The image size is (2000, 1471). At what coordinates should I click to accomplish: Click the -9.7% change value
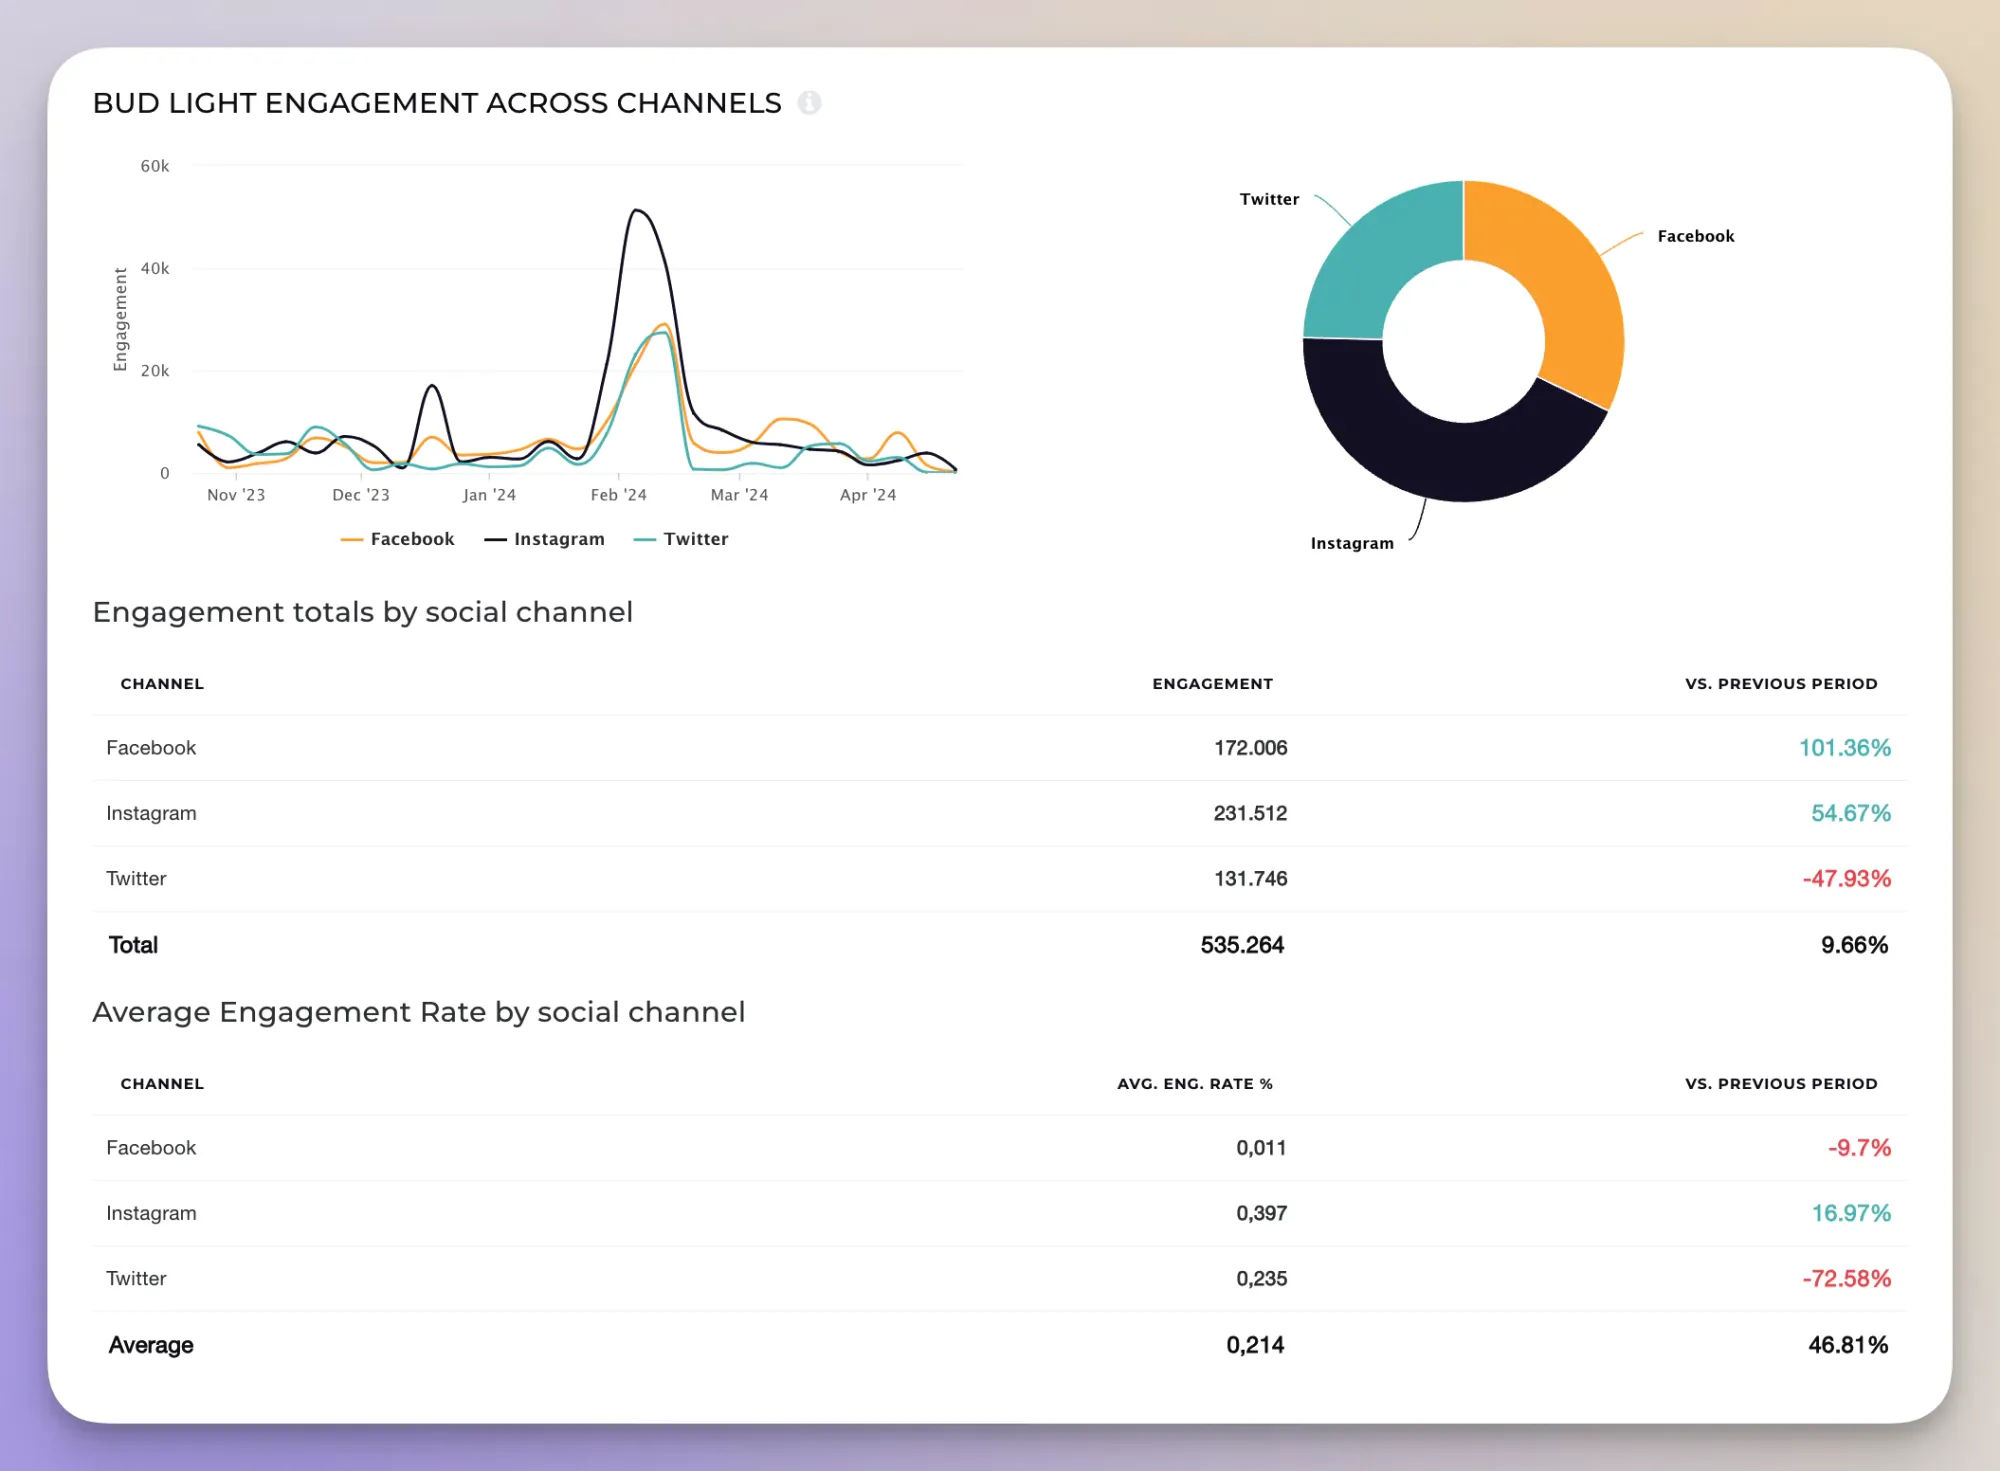point(1859,1148)
